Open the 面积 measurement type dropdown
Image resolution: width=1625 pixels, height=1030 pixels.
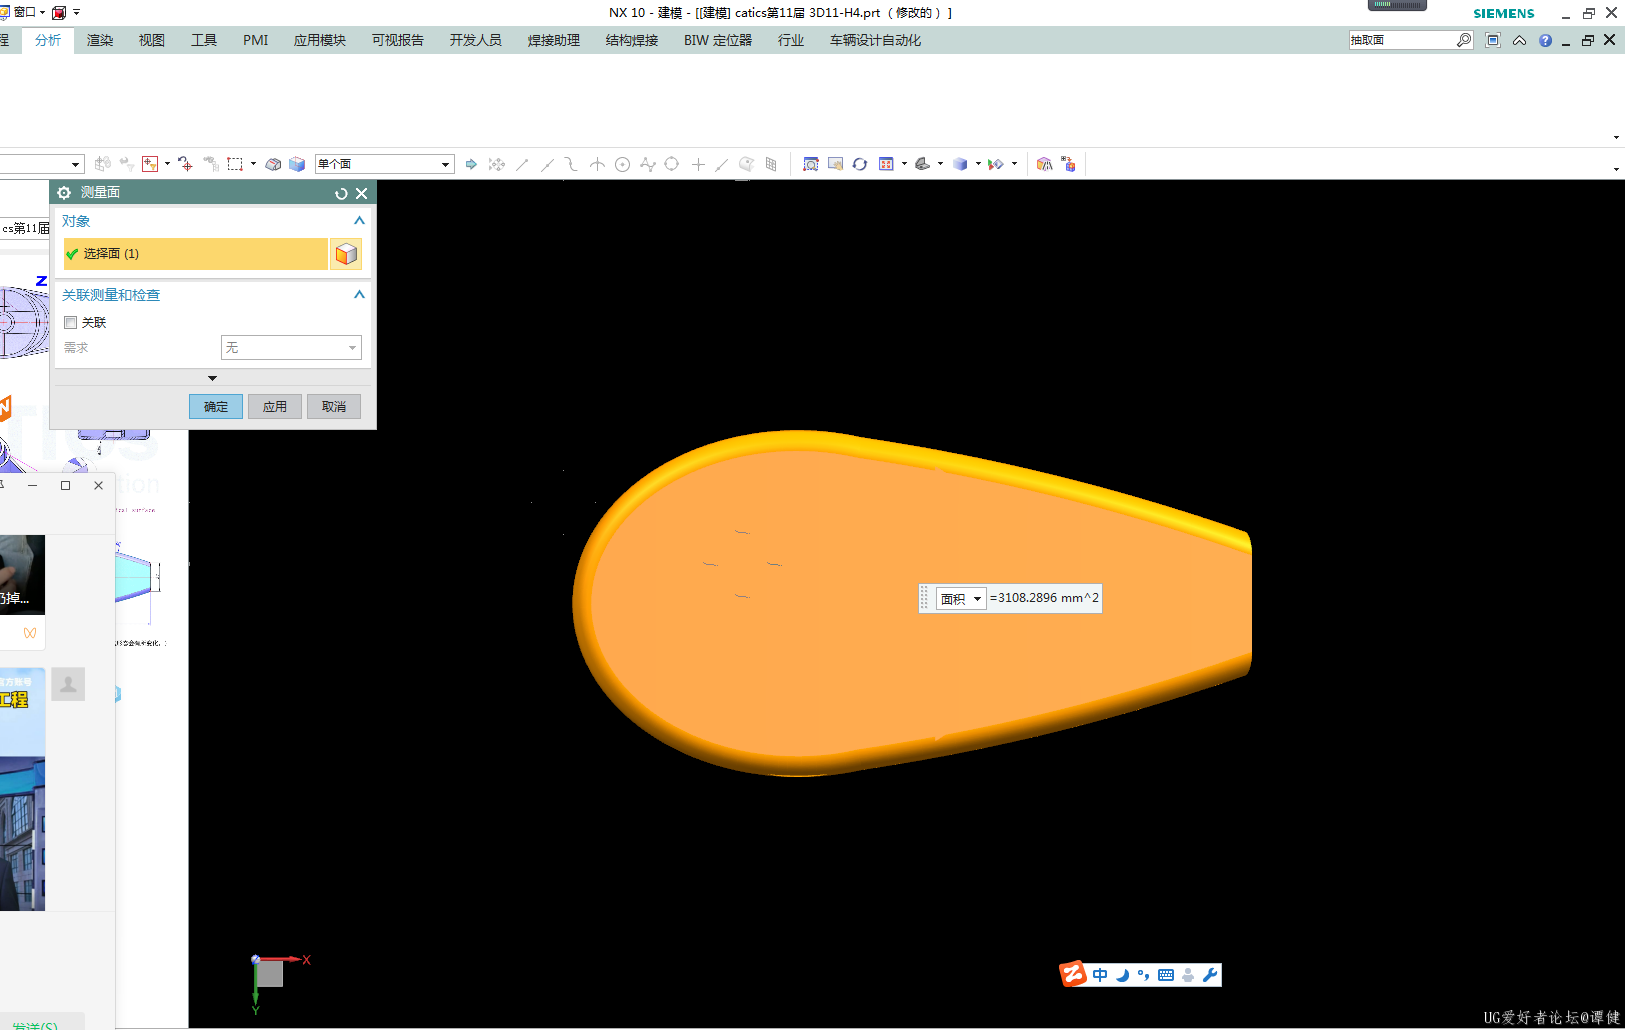[x=962, y=599]
